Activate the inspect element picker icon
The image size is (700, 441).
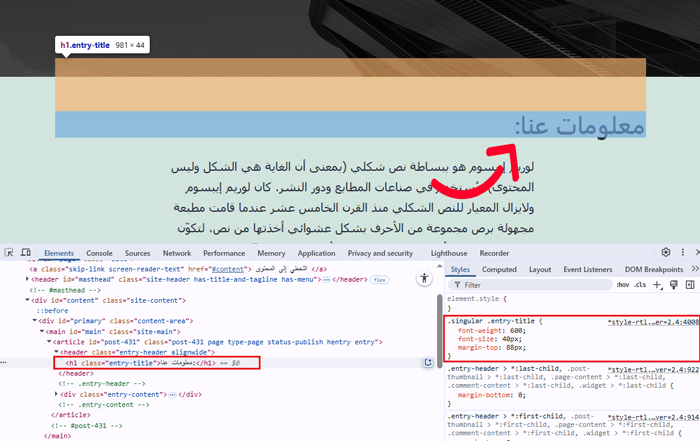click(8, 253)
